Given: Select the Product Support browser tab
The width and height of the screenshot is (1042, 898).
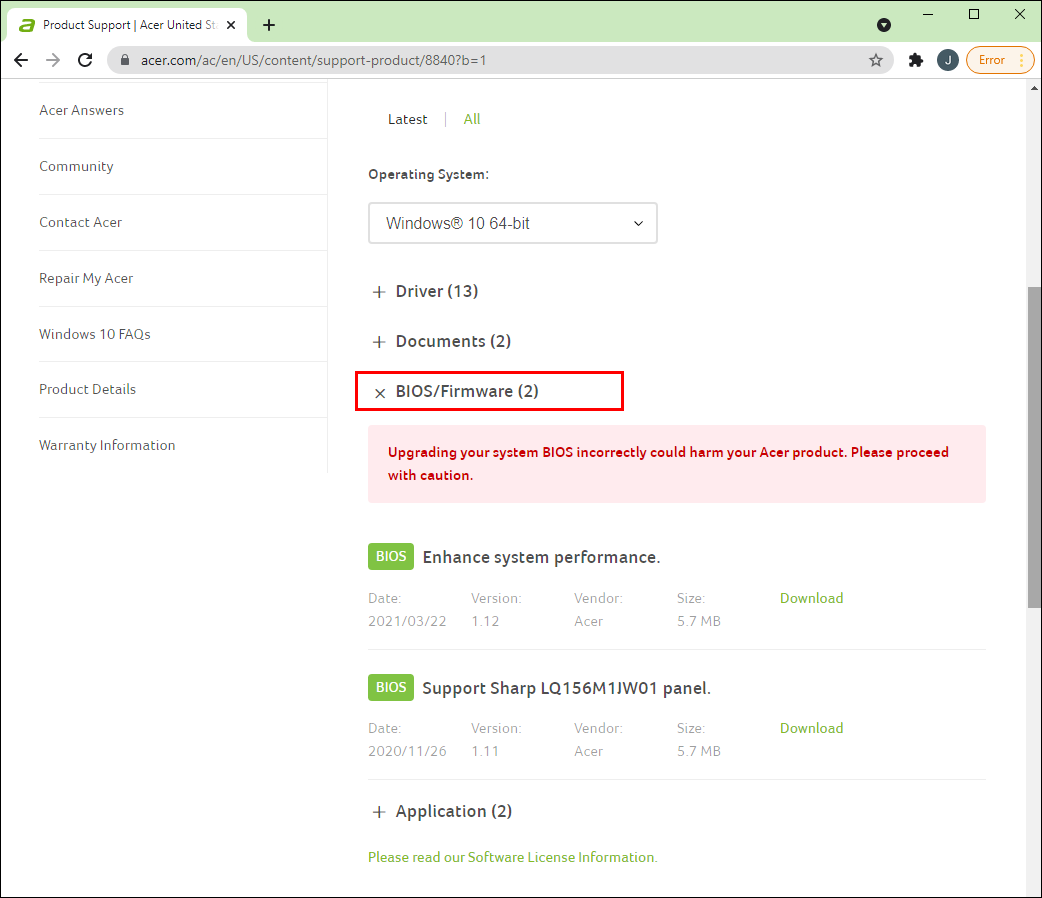Looking at the screenshot, I should click(128, 25).
